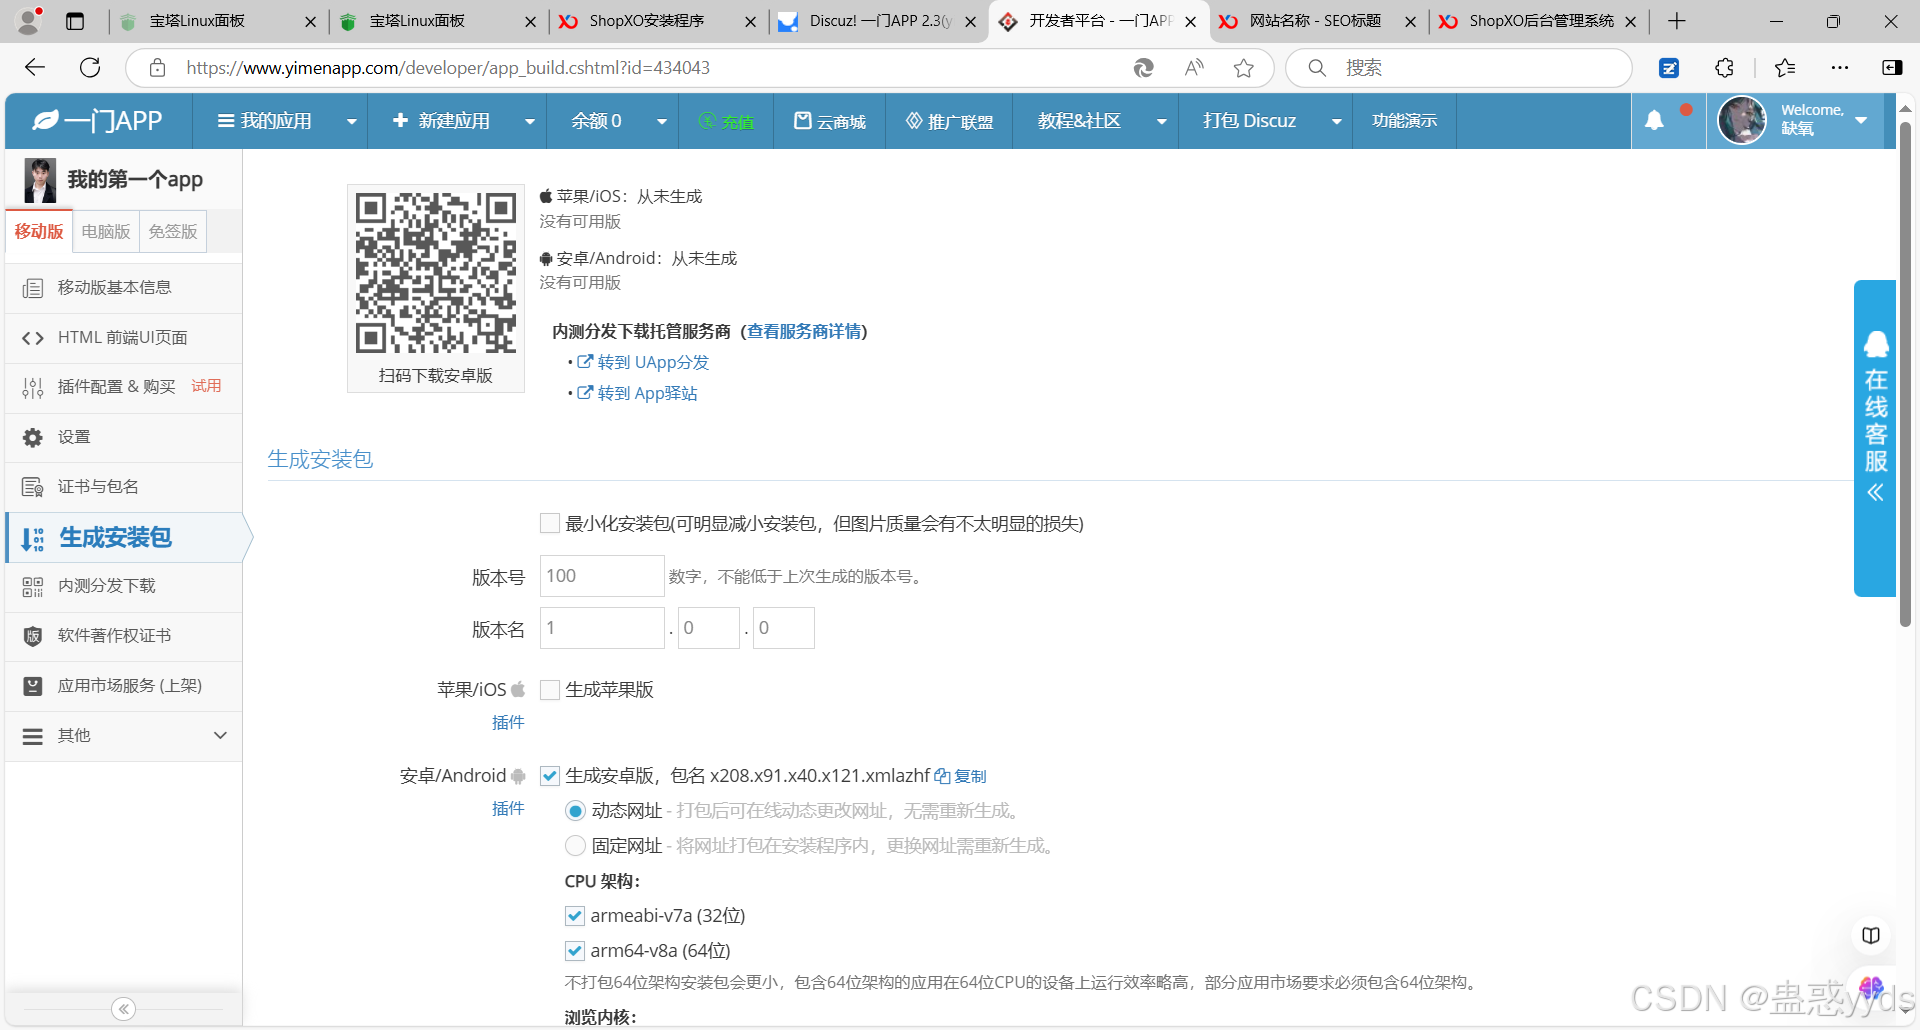
Task: Reload the page
Action: point(90,67)
